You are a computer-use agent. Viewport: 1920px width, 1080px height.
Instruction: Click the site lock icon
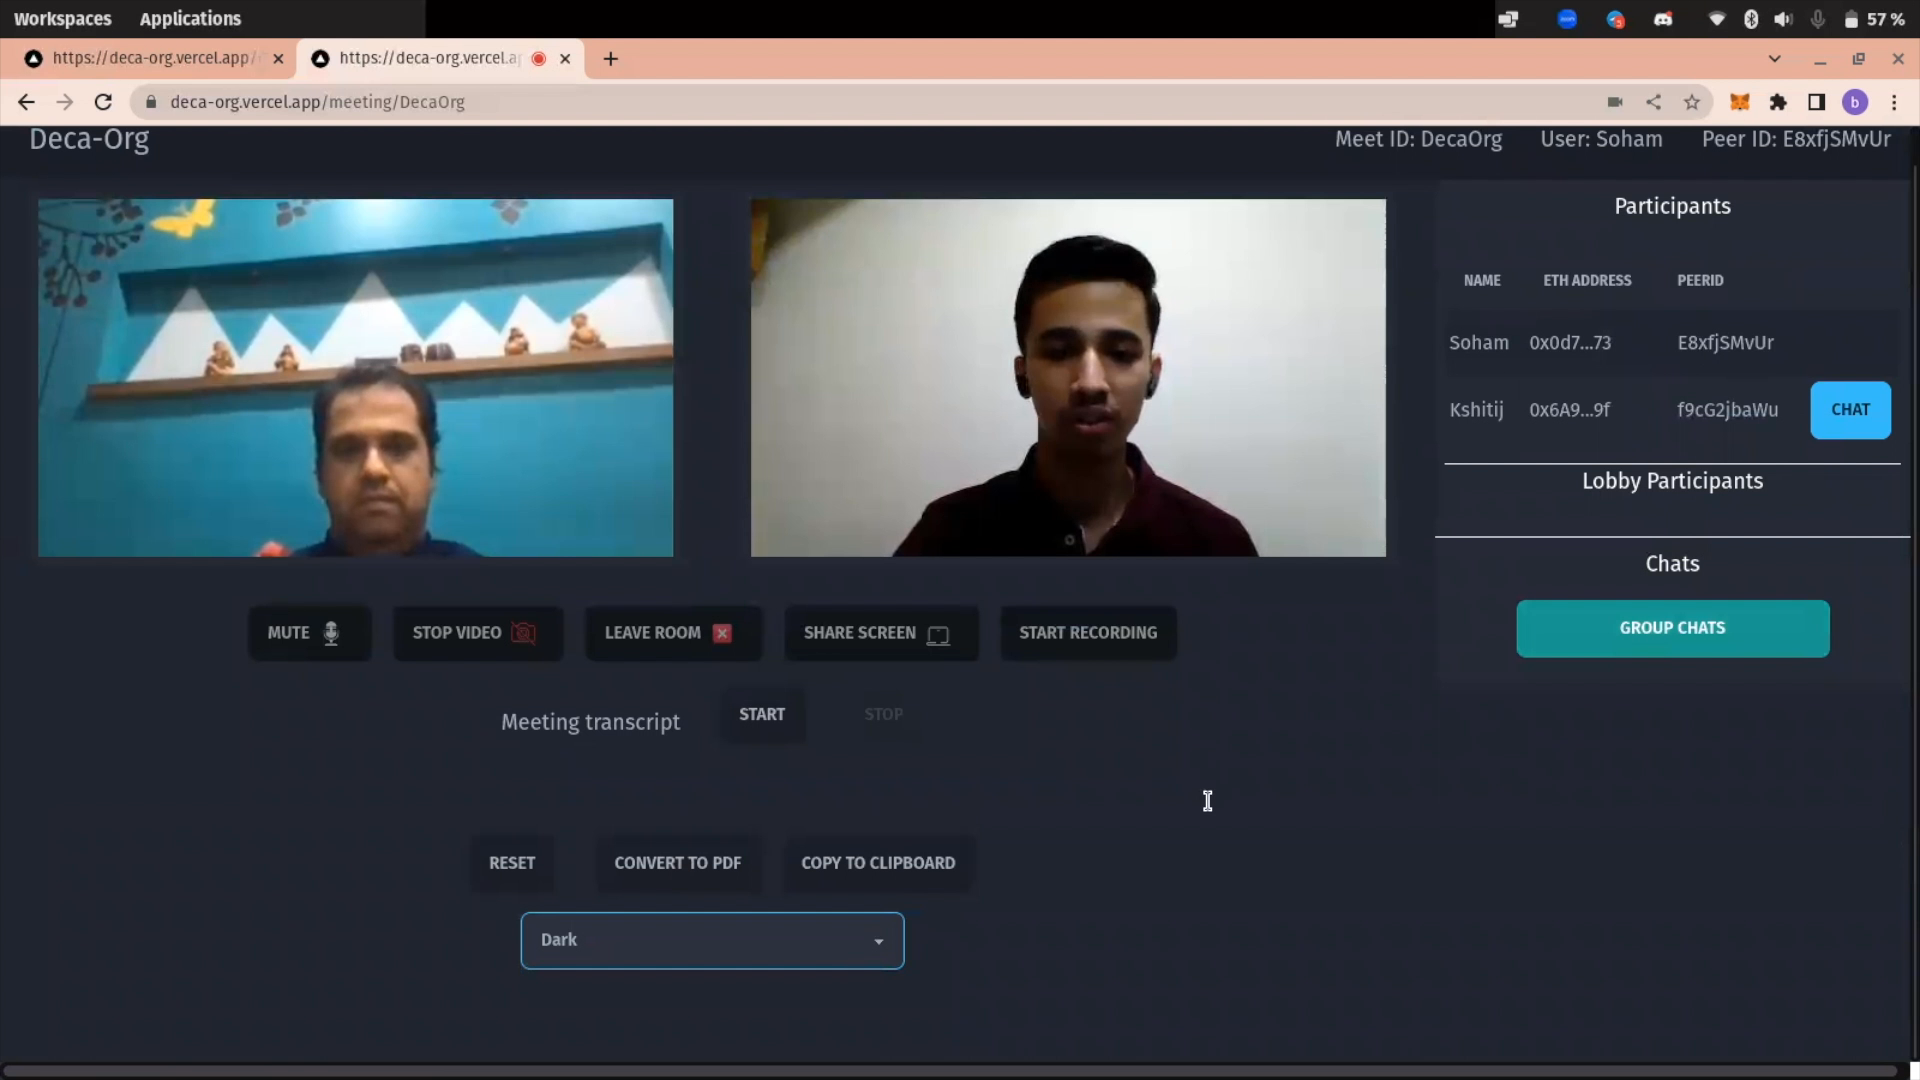(x=151, y=102)
